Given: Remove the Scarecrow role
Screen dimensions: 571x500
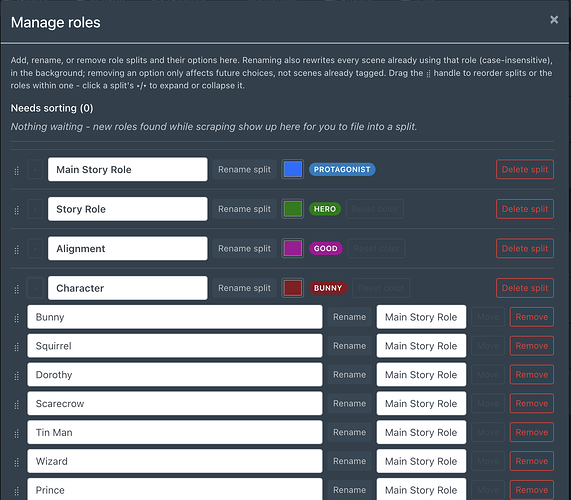Looking at the screenshot, I should [x=532, y=403].
